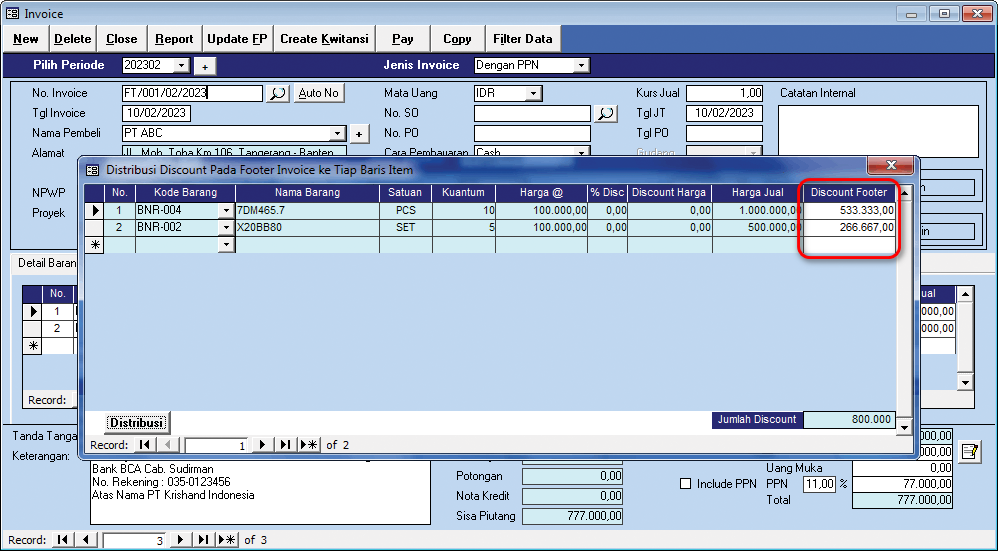Open Filter Data from the toolbar
998x551 pixels.
click(x=522, y=39)
